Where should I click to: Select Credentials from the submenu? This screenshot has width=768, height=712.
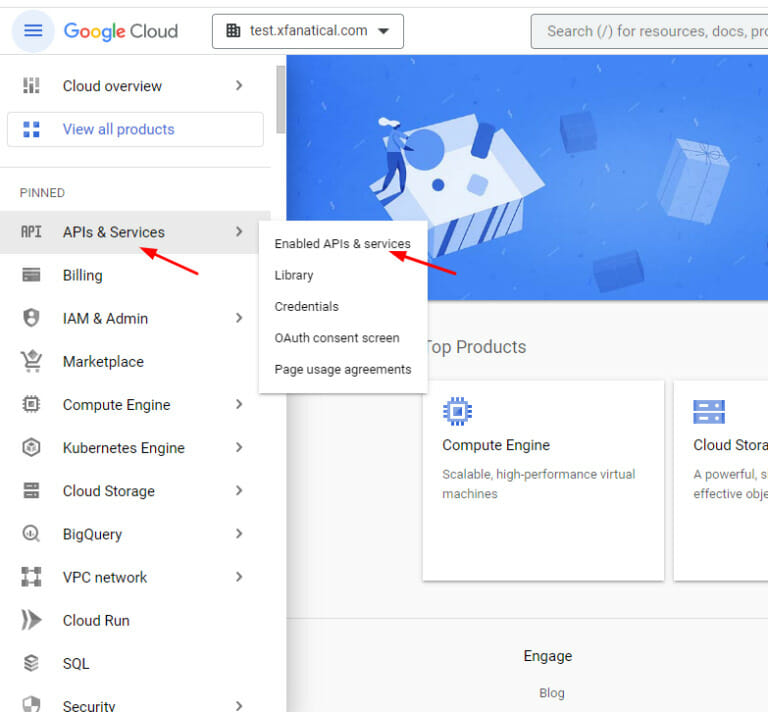tap(342, 307)
